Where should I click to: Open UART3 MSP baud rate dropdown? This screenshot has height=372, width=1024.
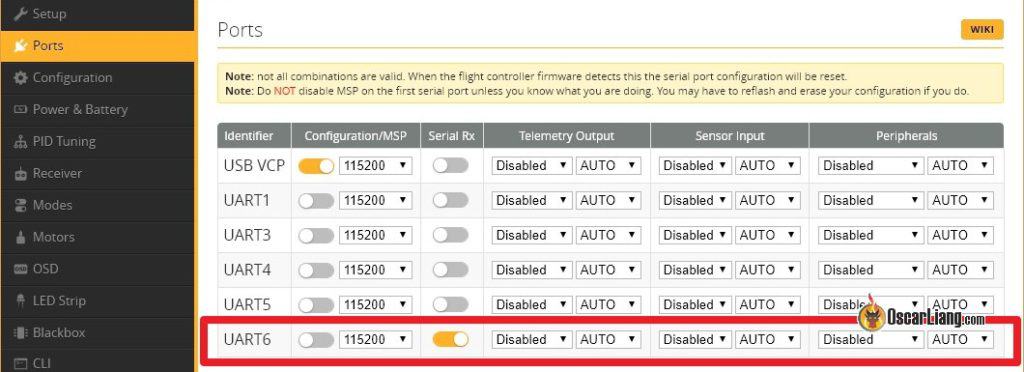coord(376,235)
